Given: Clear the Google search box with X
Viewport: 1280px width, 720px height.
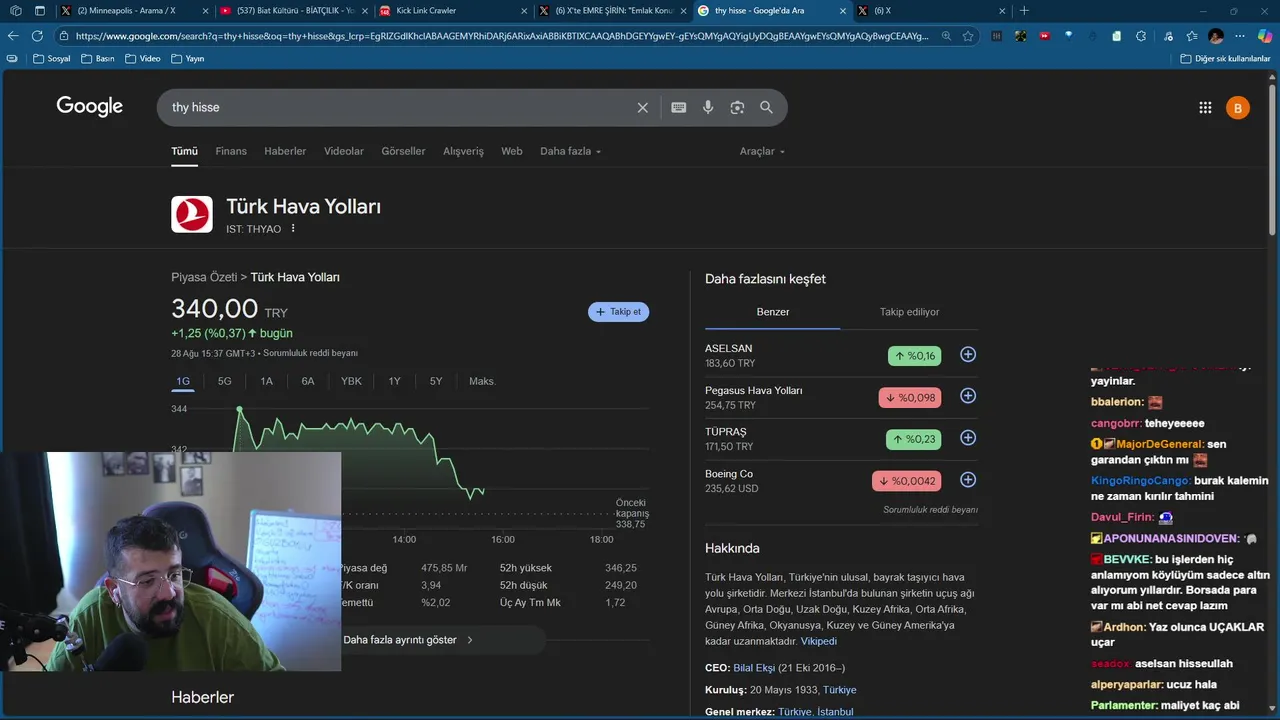Looking at the screenshot, I should point(643,107).
